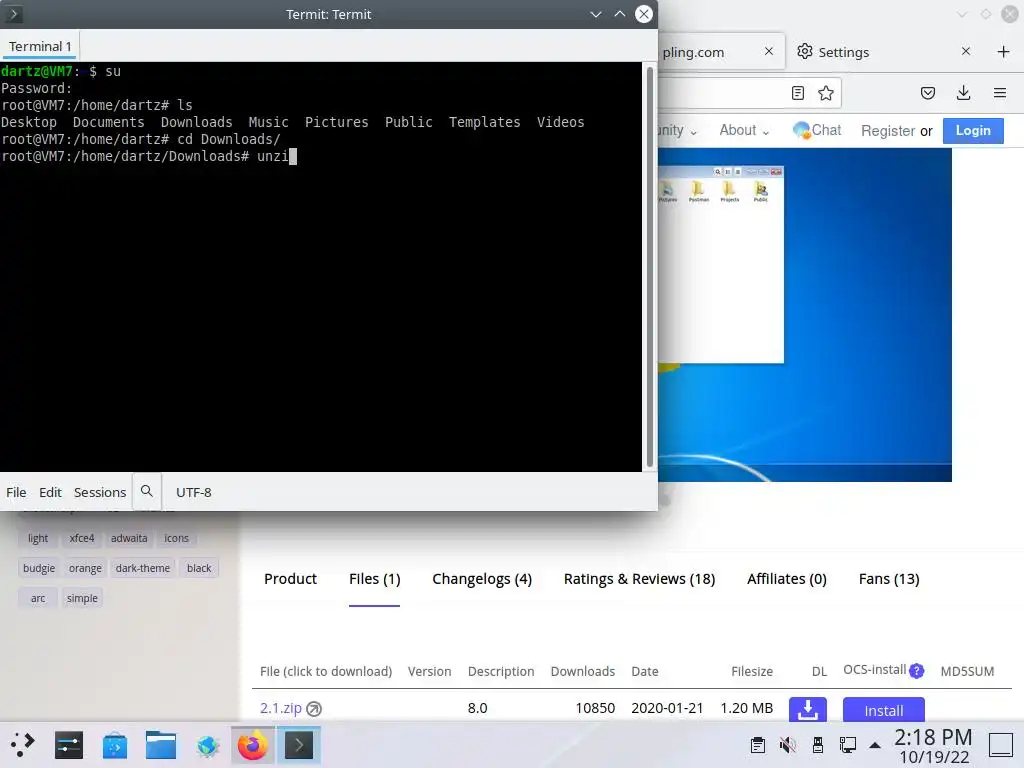Select Termit terminal taskbar entry
The image size is (1024, 768).
pos(298,744)
